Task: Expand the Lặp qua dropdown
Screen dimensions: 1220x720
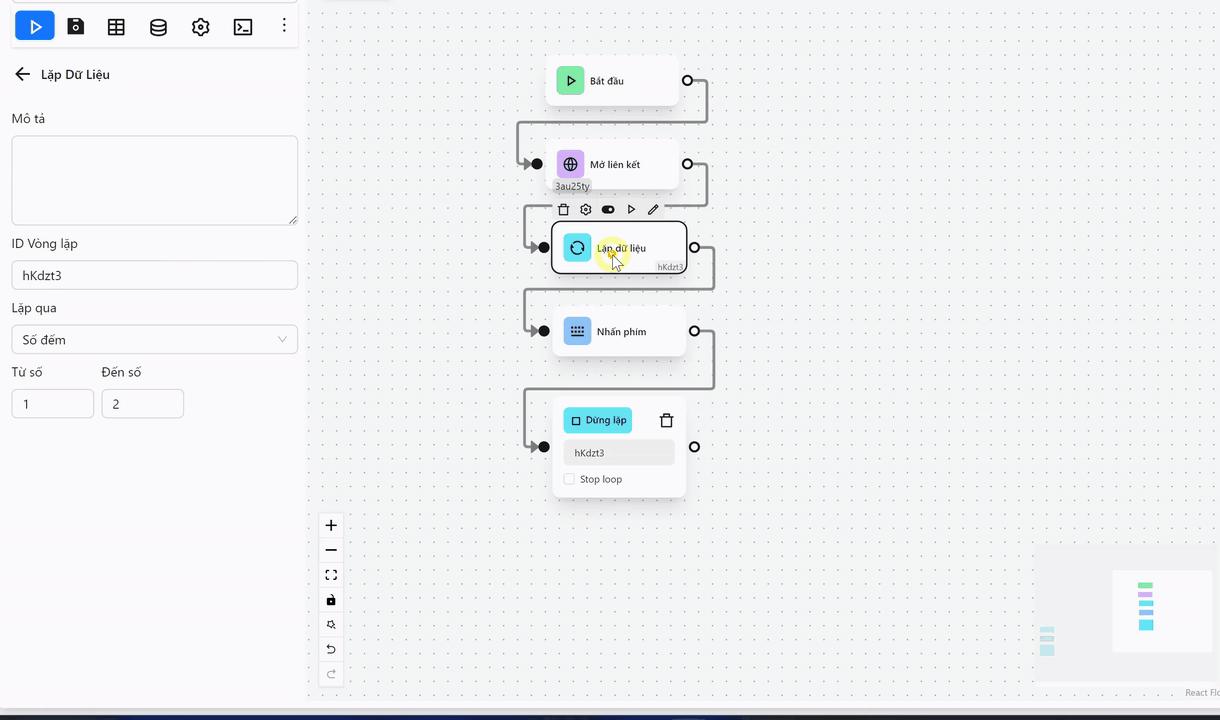Action: (x=154, y=340)
